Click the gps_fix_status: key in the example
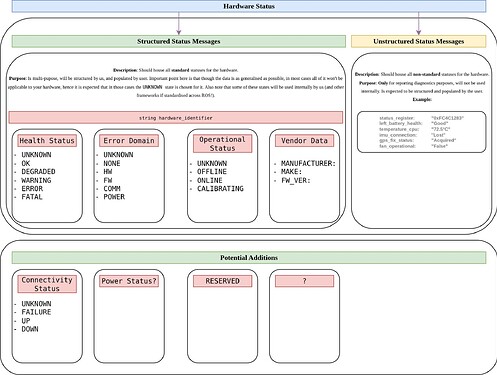Screen dimensions: 497x375 (396, 140)
